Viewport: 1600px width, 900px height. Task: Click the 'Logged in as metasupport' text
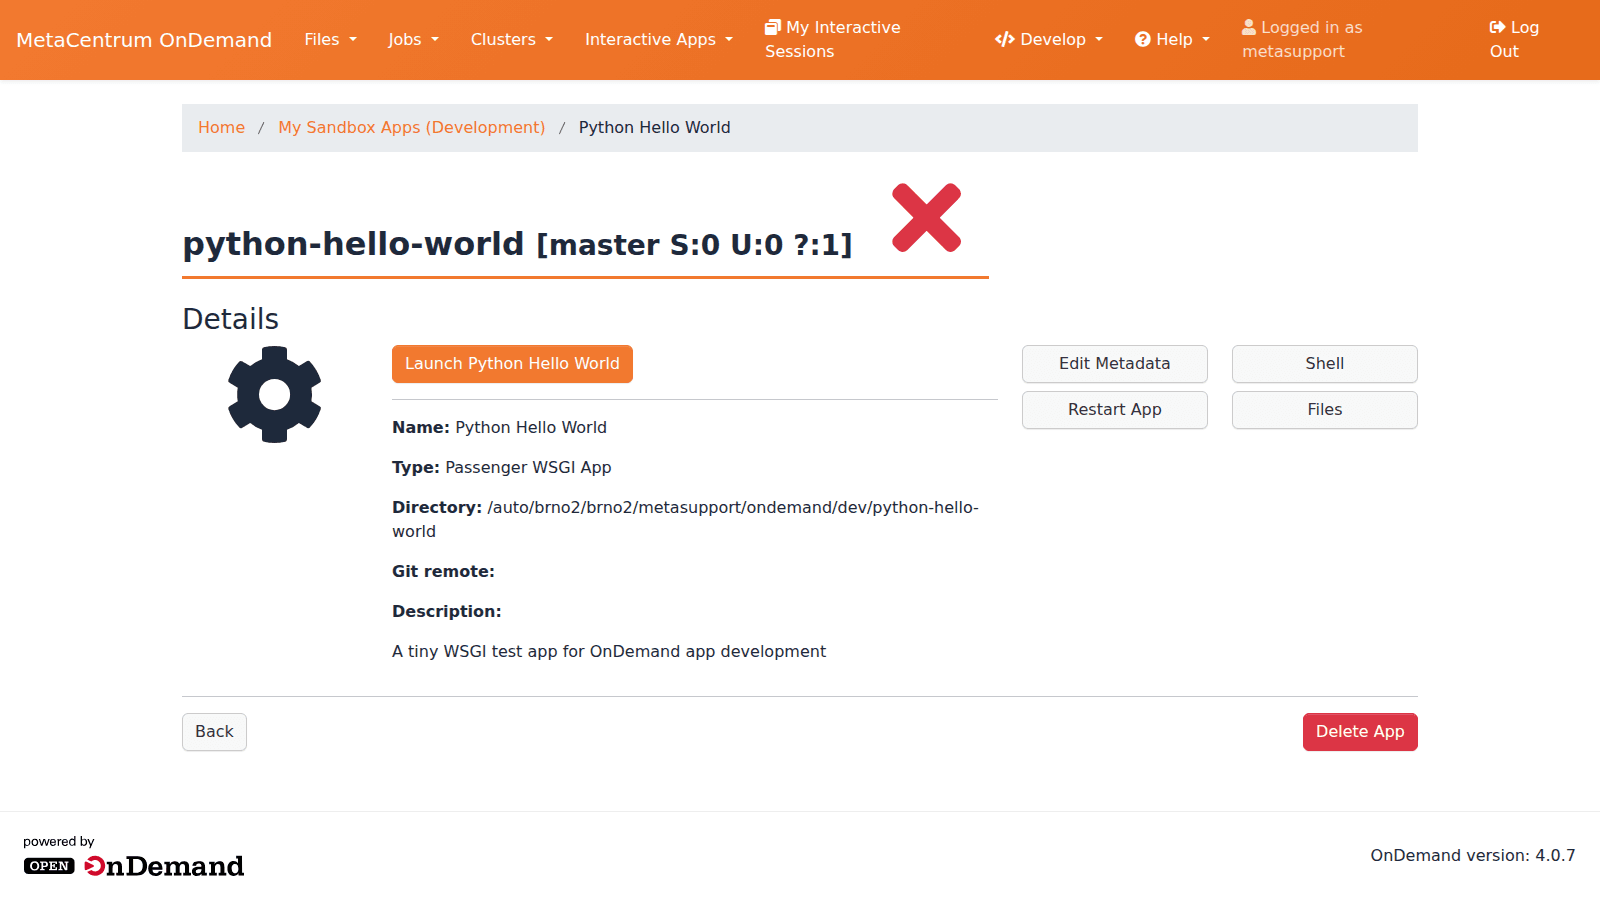[1302, 39]
